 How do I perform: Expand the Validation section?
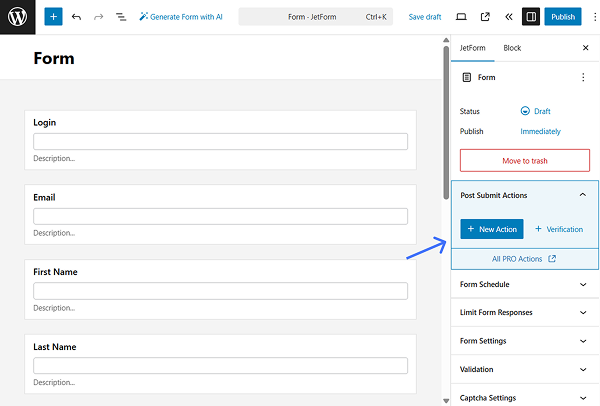tap(583, 369)
